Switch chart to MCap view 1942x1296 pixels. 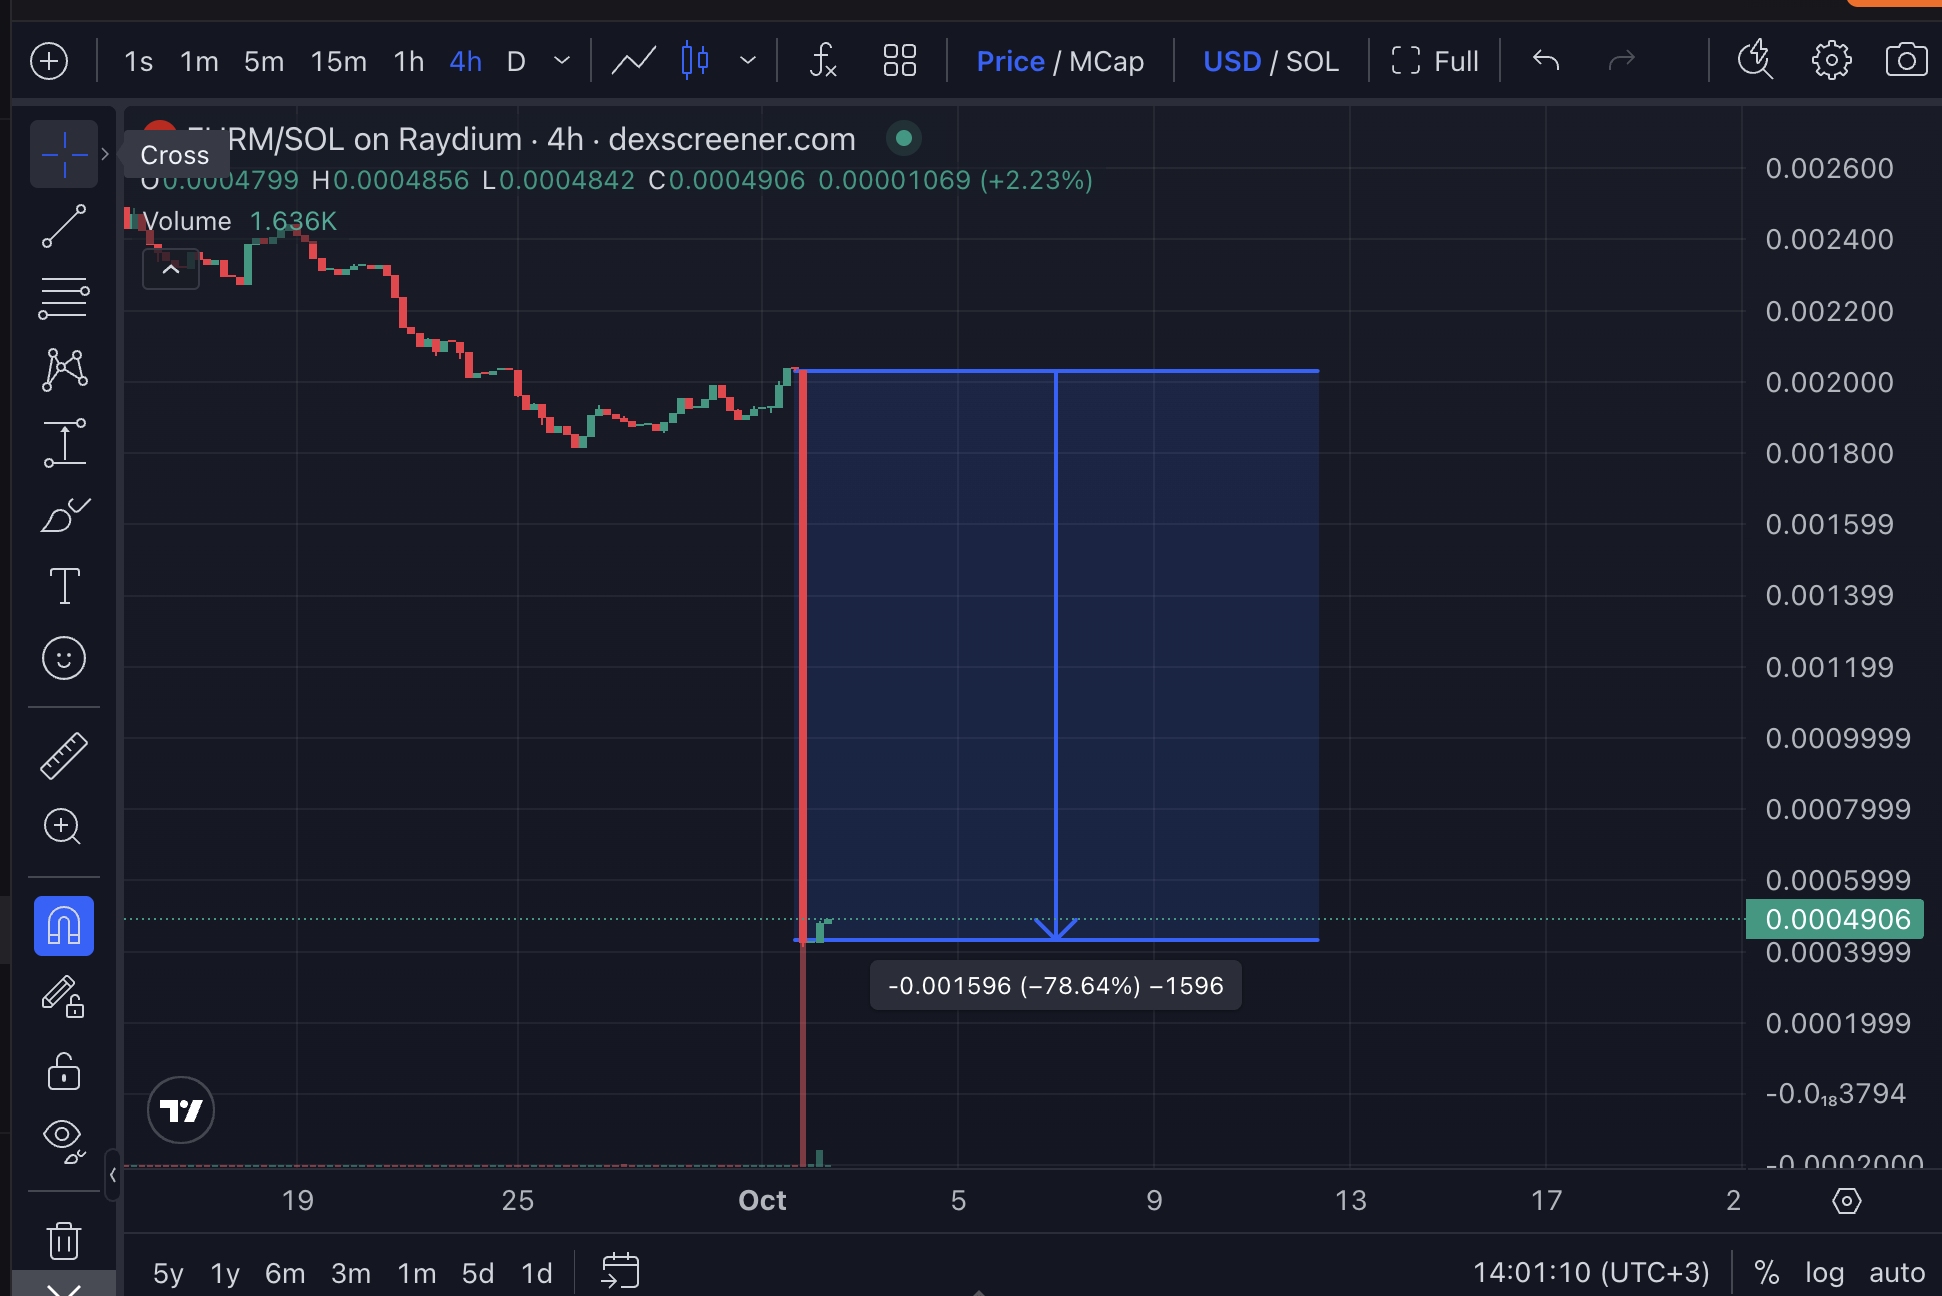(x=1106, y=61)
